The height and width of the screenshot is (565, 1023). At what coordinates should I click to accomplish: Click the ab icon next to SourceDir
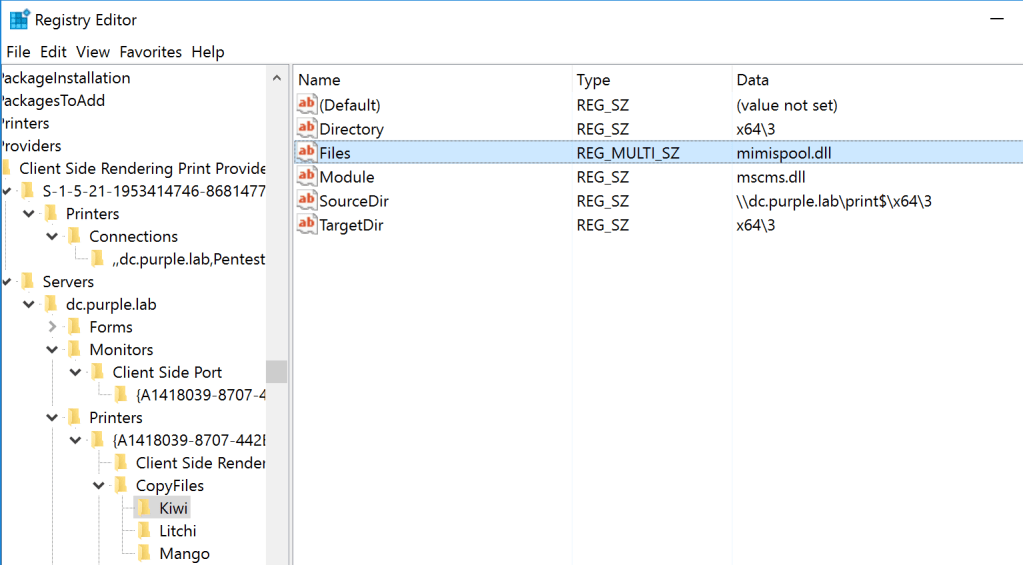307,201
